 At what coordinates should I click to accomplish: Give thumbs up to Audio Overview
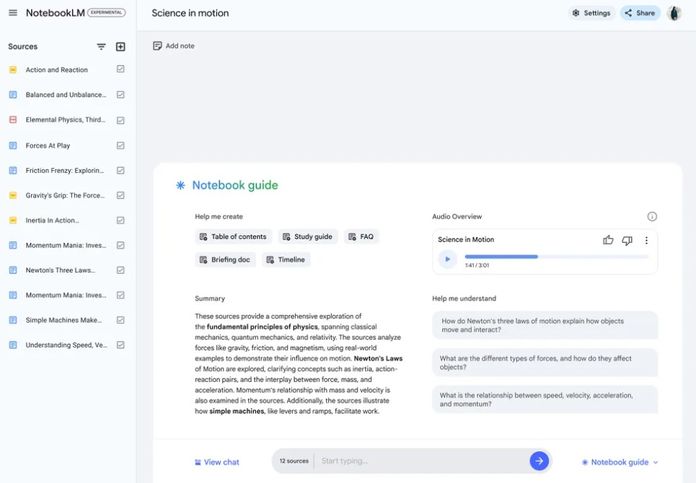pyautogui.click(x=608, y=240)
